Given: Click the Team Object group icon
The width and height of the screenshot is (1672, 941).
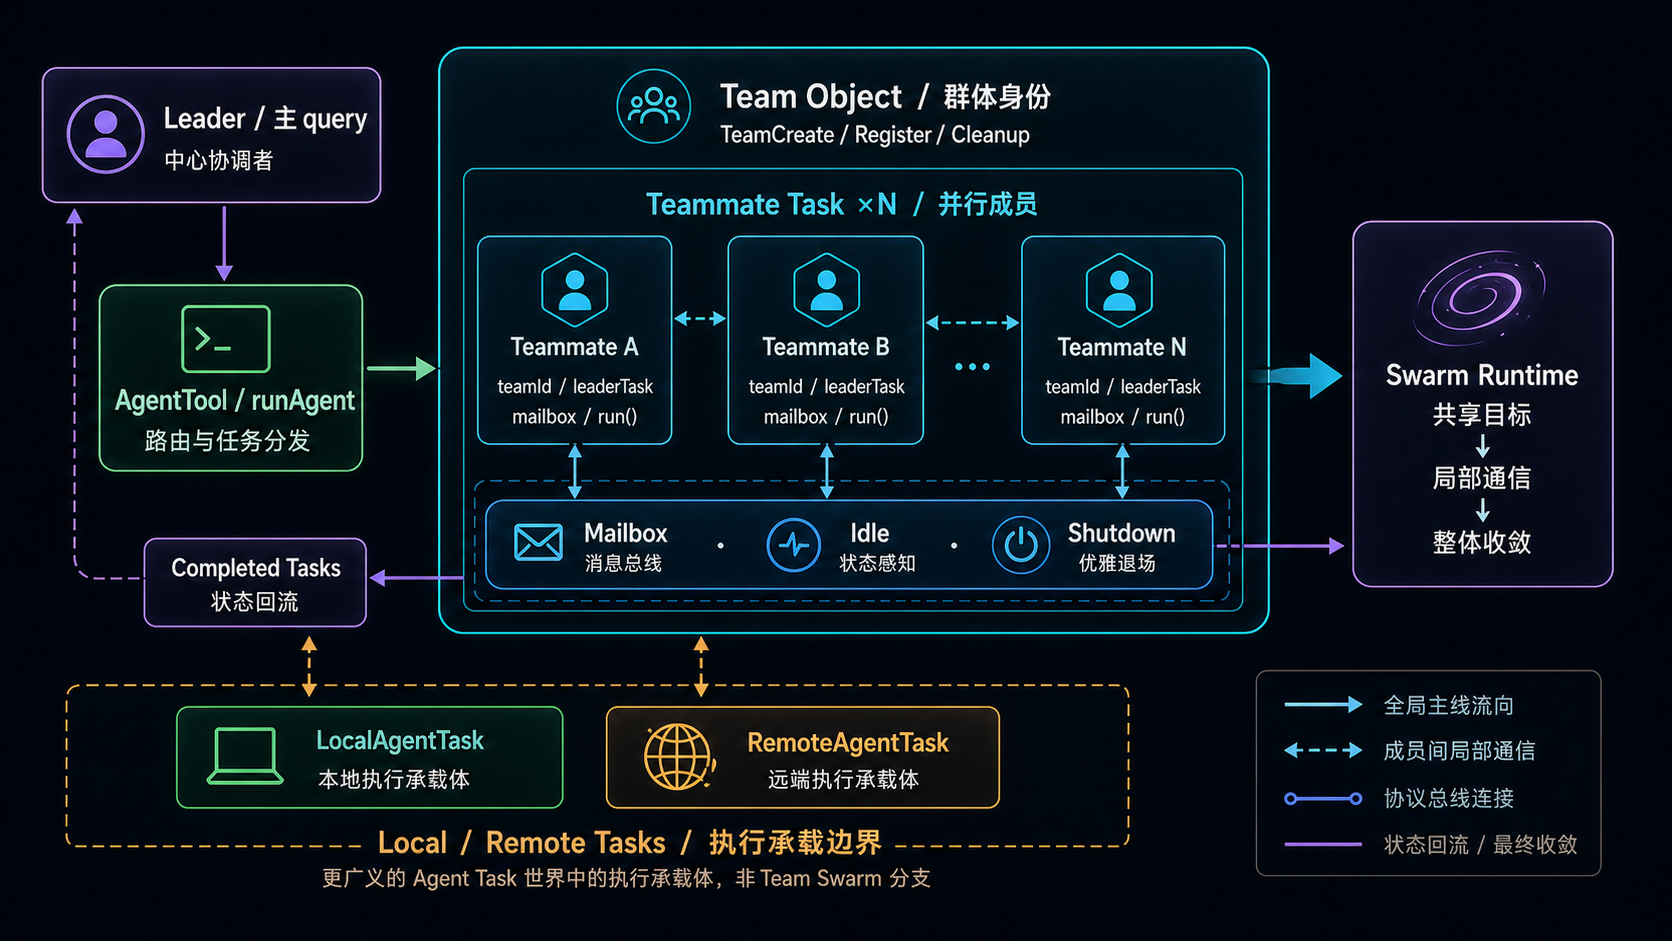Looking at the screenshot, I should (x=654, y=106).
